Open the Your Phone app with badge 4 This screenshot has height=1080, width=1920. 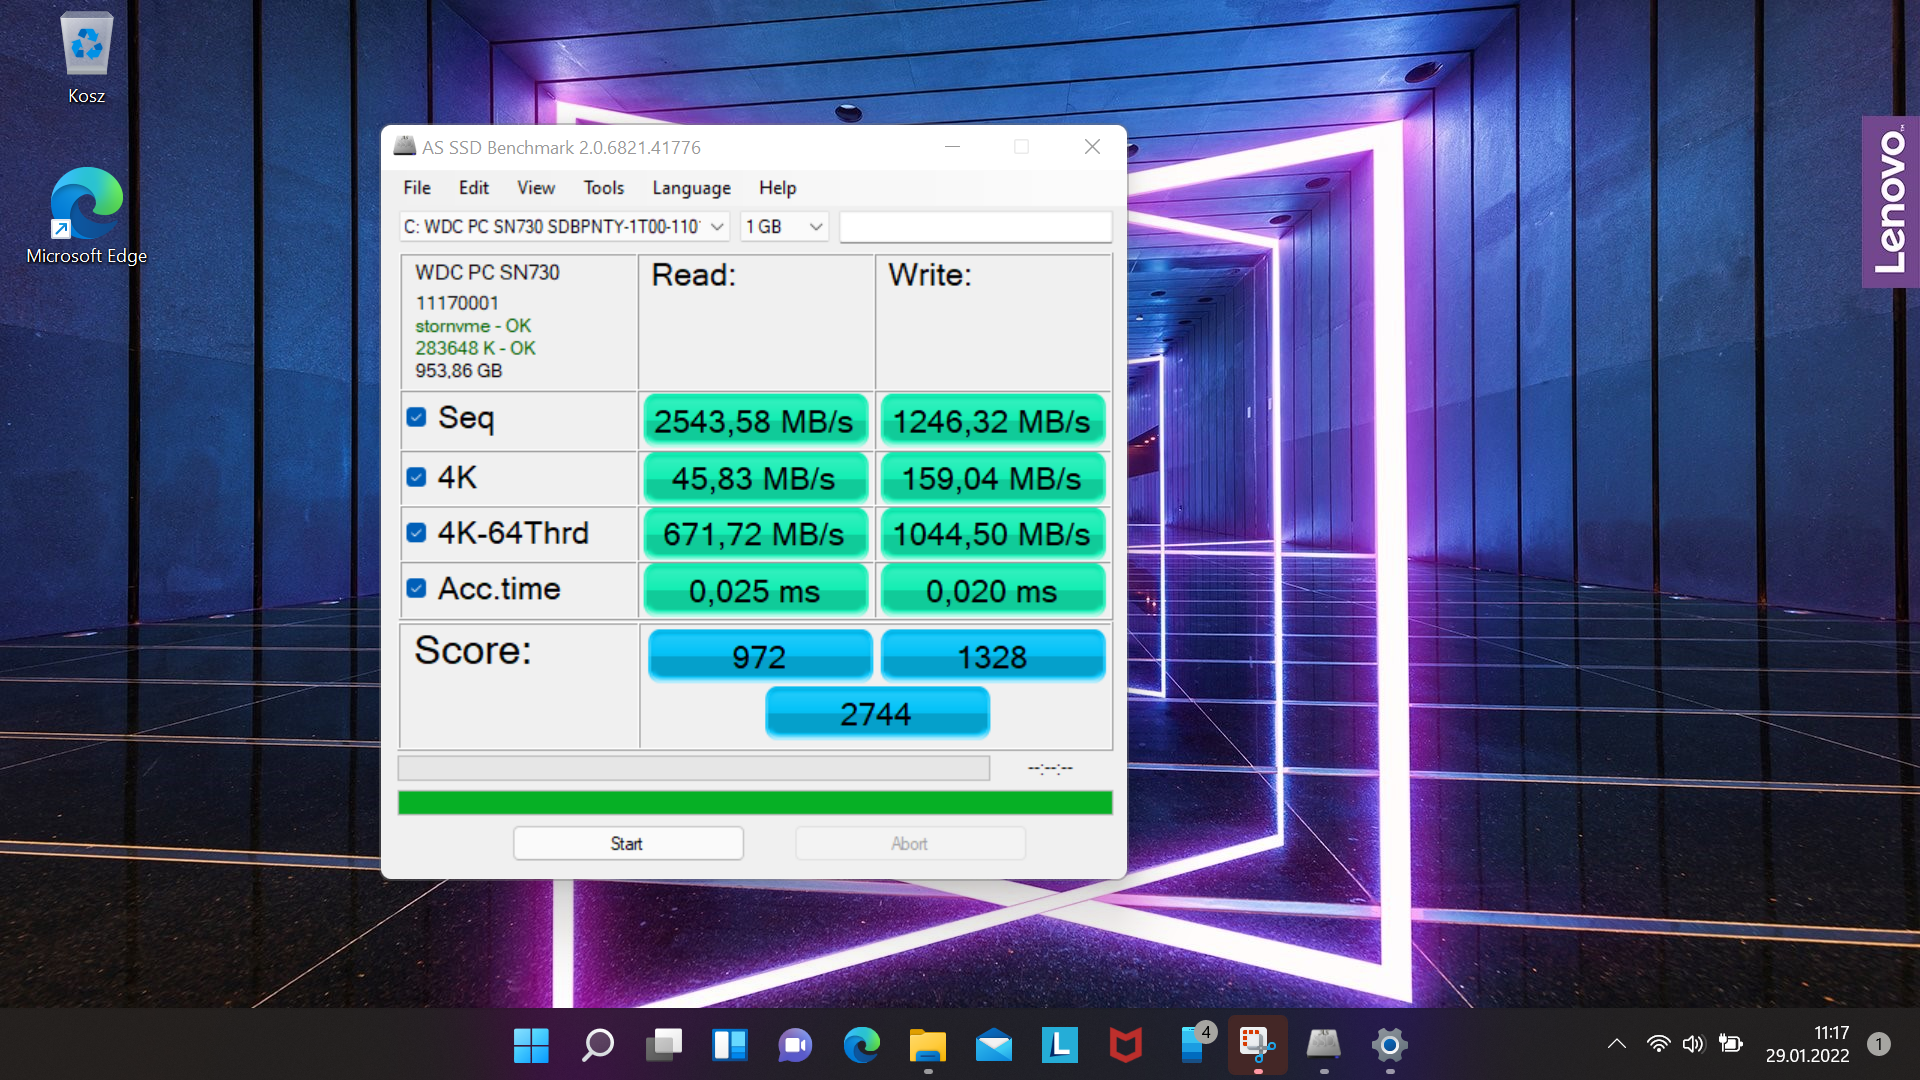coord(1194,1043)
